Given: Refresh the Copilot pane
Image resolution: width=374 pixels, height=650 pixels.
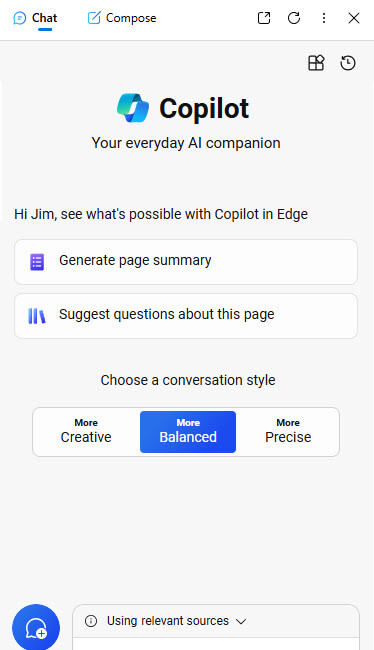Looking at the screenshot, I should point(294,18).
